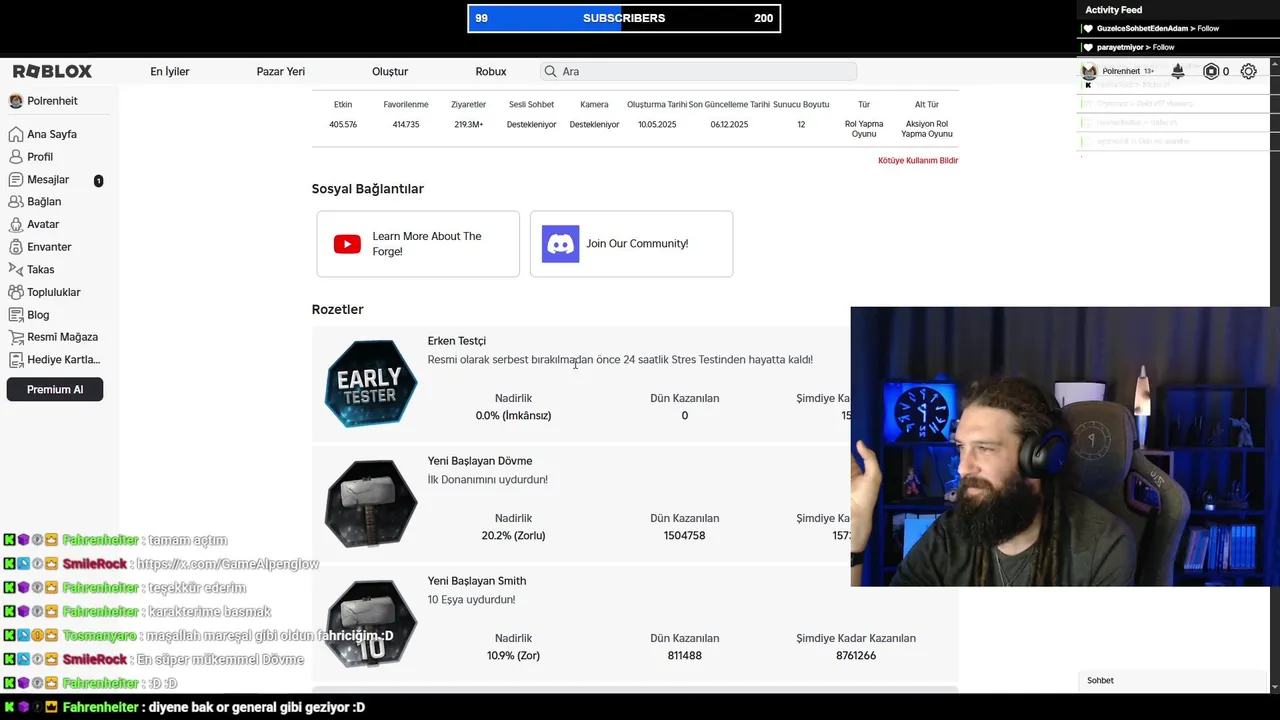This screenshot has width=1280, height=720.
Task: Click the Ziyaretler value 219.3M+
Action: (469, 125)
